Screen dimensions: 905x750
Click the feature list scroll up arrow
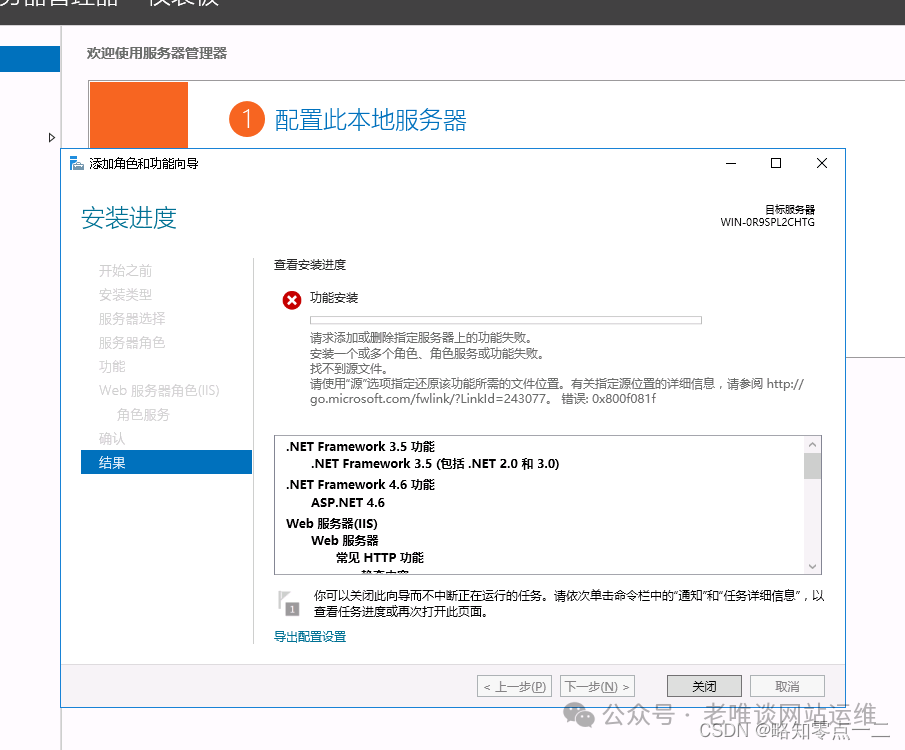pos(812,445)
